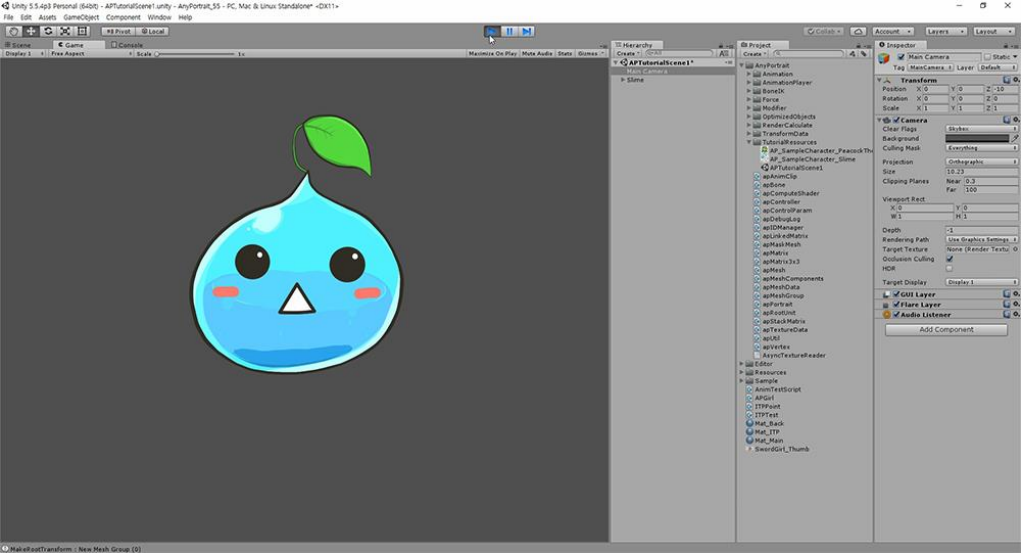1021x553 pixels.
Task: Open Audio Listener help icon
Action: point(1007,315)
